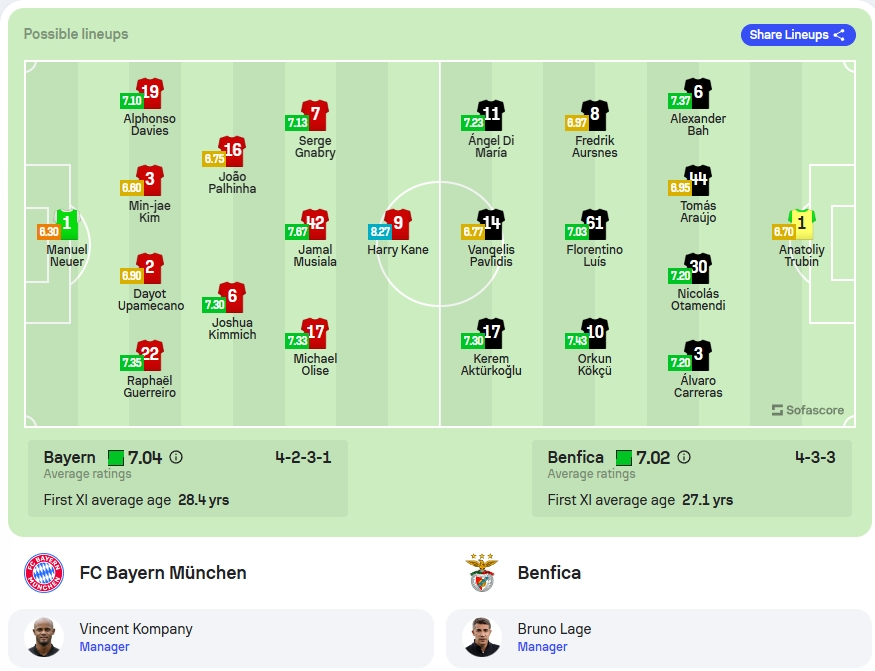The width and height of the screenshot is (875, 671).
Task: Click Alphonso Davies' 7.10 rating badge
Action: pos(132,100)
